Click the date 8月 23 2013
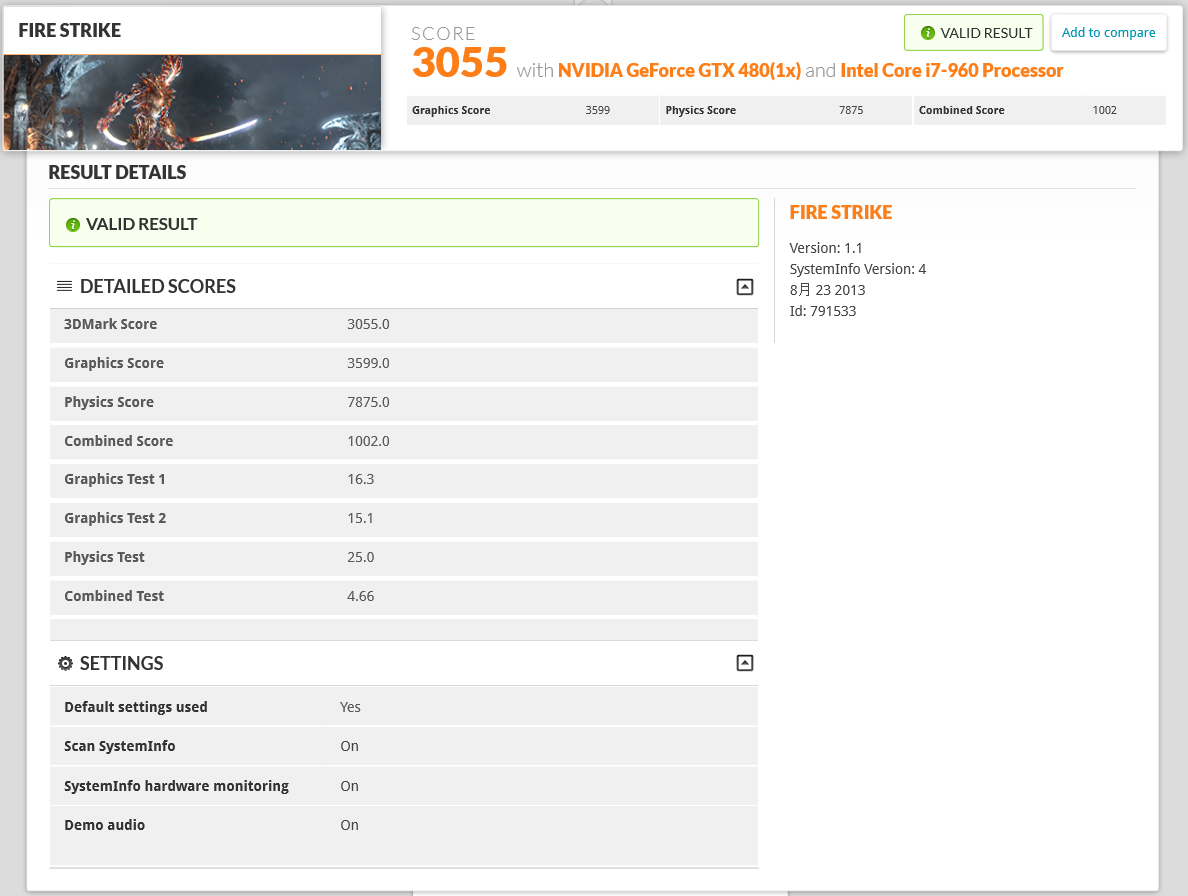Screen dimensions: 1188x896 (827, 291)
